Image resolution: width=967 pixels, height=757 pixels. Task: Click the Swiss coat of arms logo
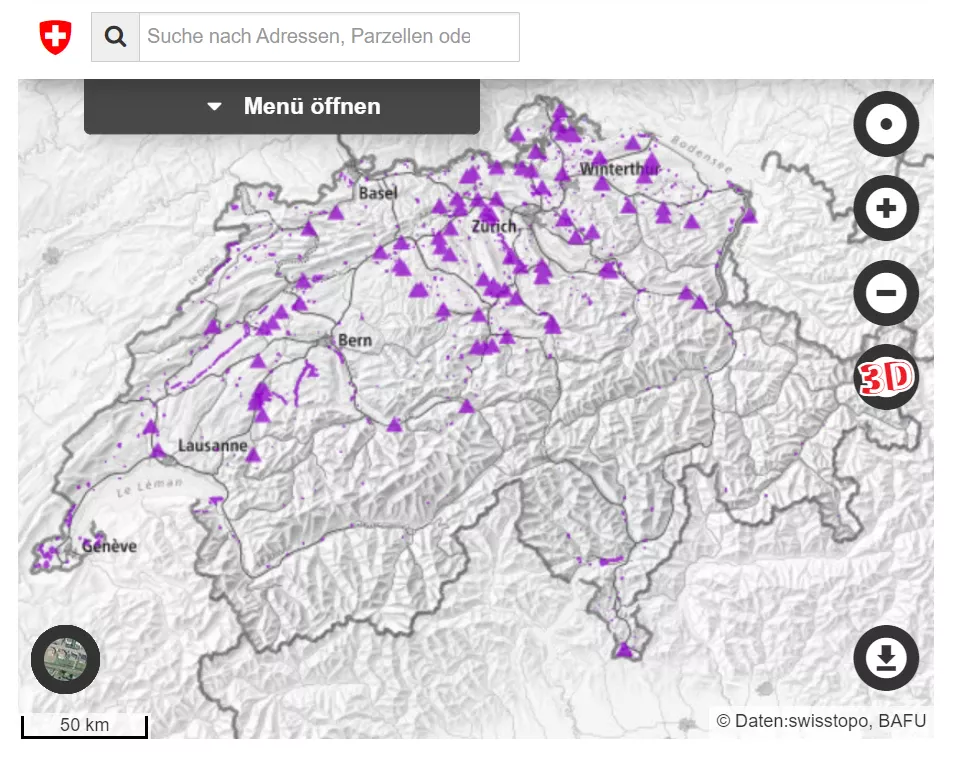pos(55,37)
